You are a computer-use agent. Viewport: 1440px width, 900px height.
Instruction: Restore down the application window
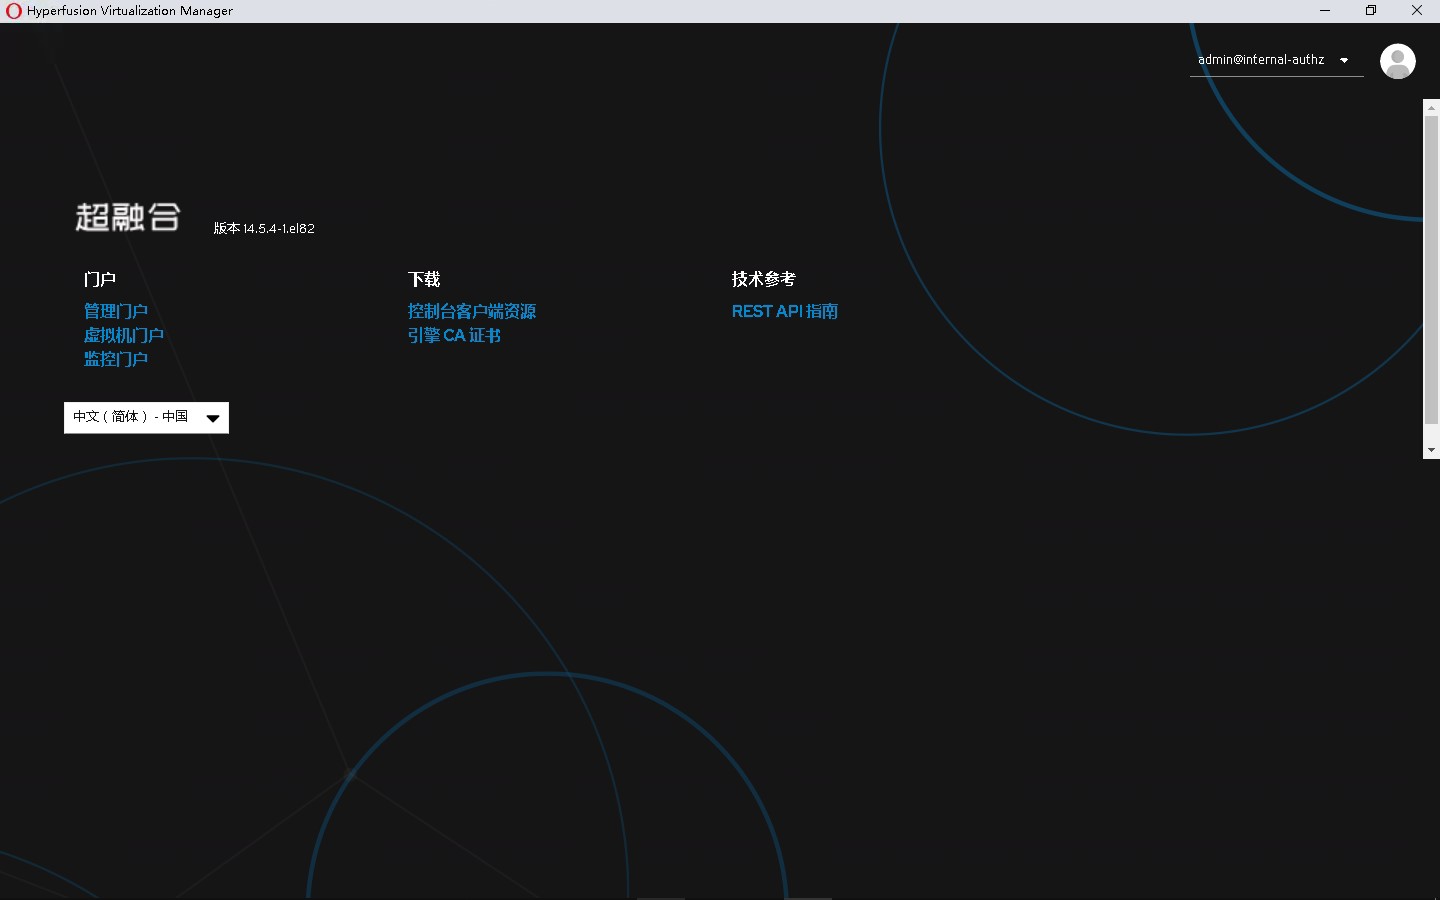click(x=1371, y=11)
